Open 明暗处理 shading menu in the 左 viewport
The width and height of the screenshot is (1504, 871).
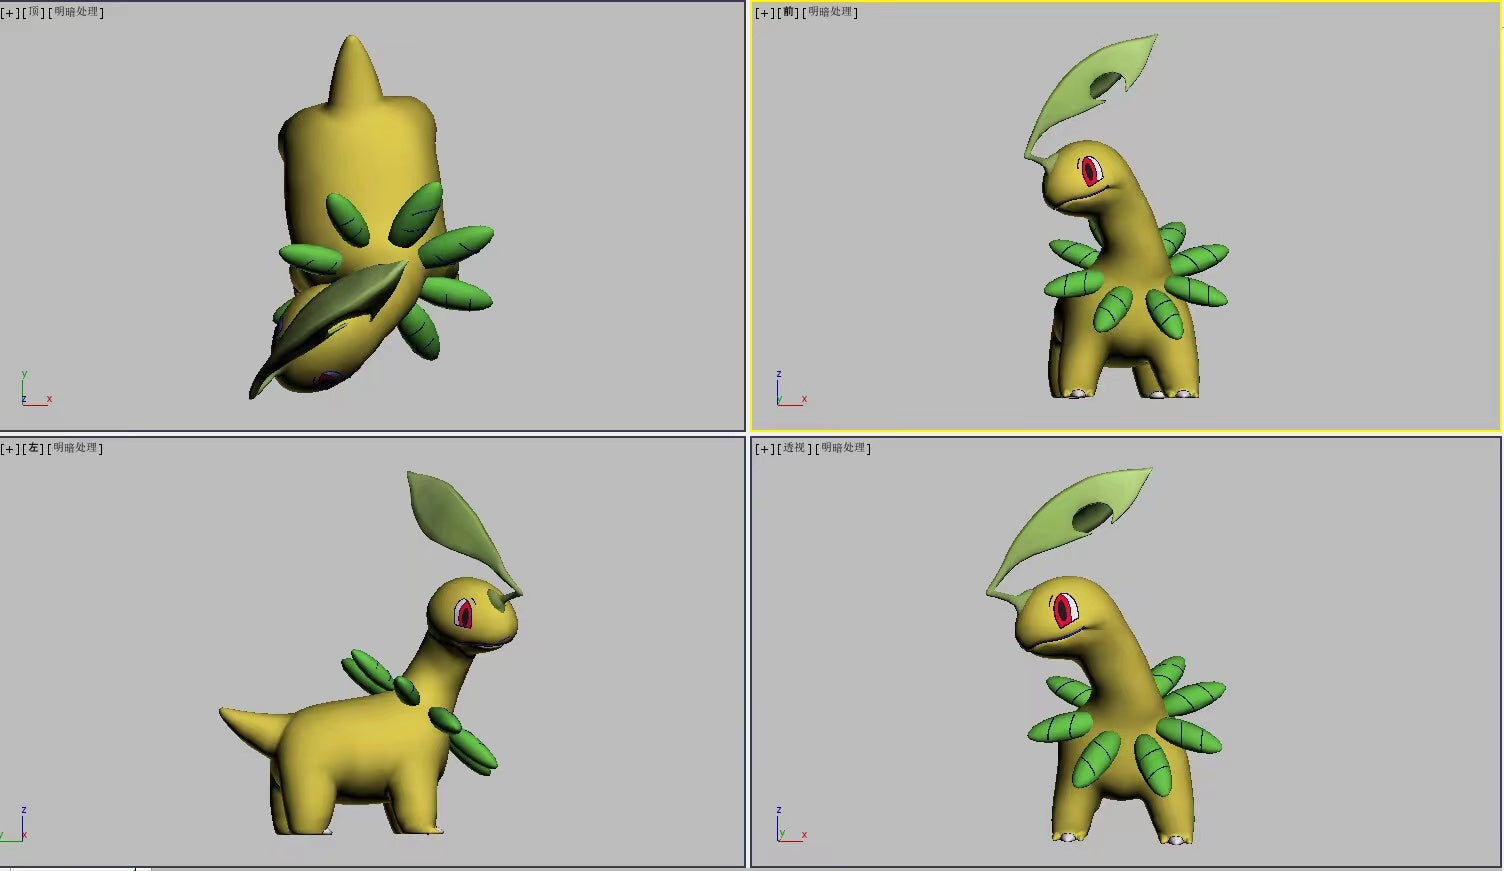(x=77, y=448)
